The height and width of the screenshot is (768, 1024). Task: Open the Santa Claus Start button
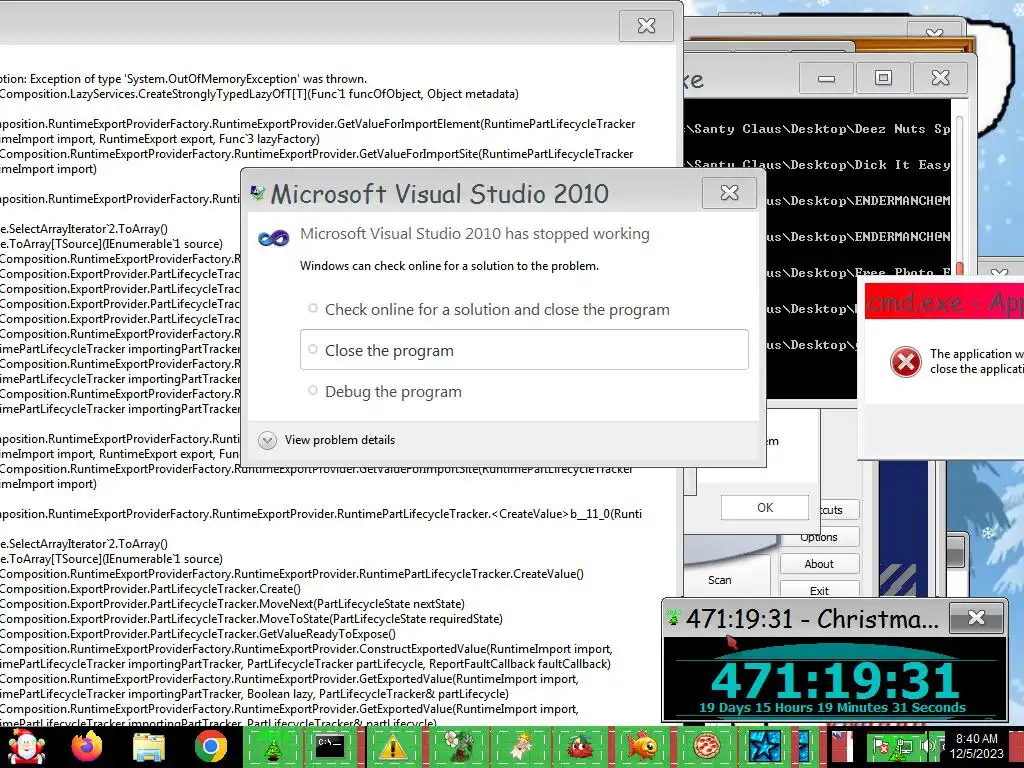26,747
